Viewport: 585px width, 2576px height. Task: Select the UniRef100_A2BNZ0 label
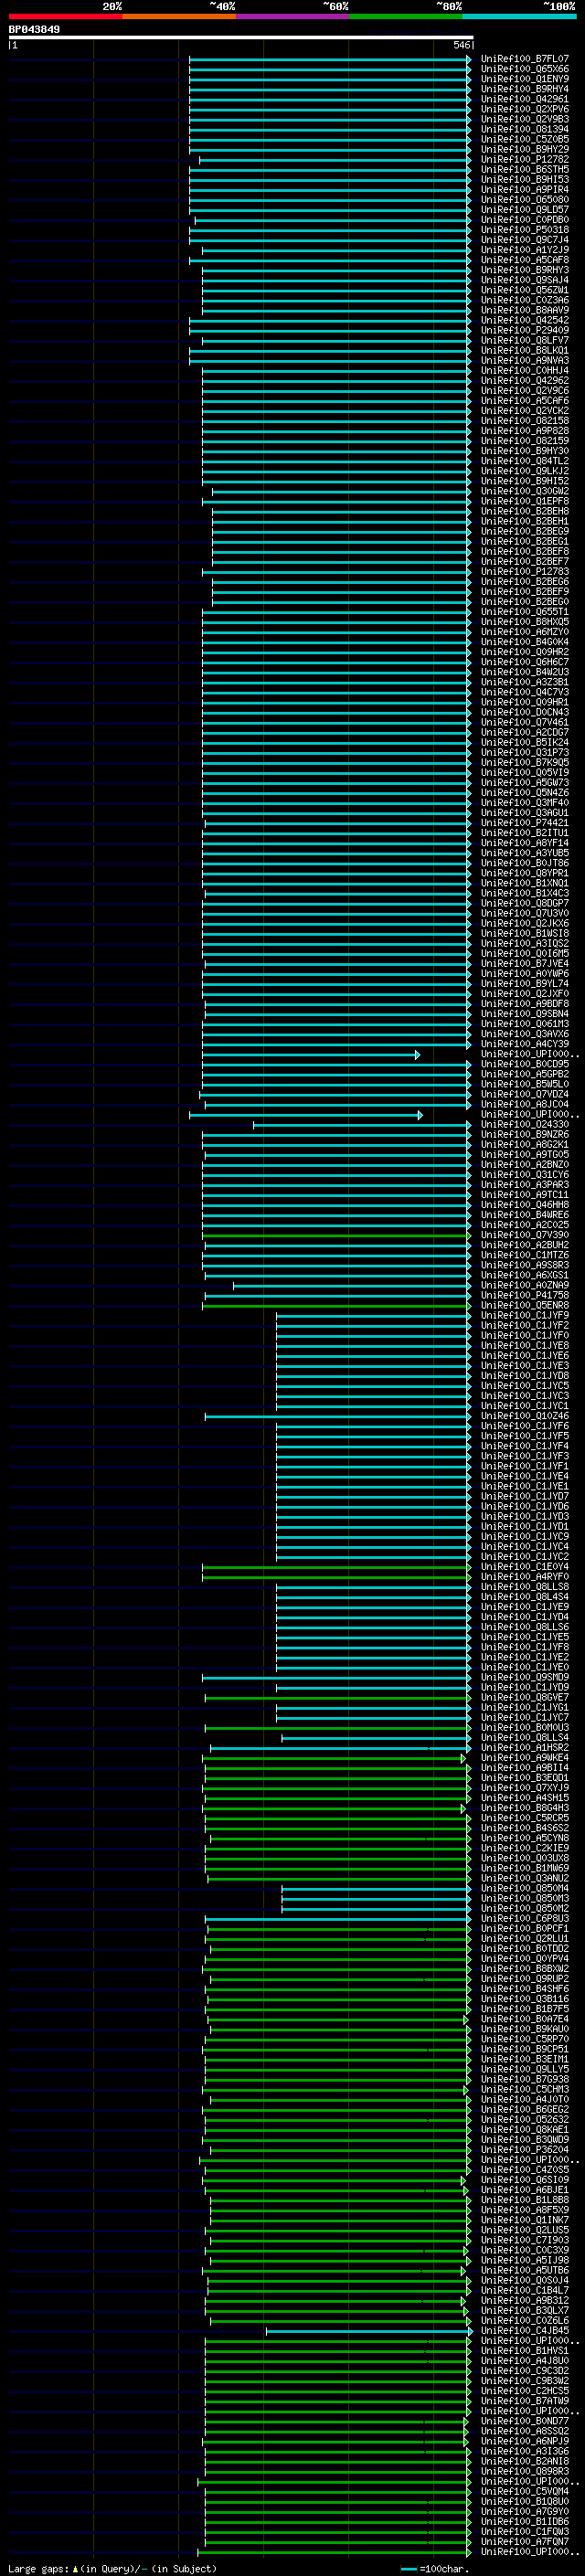click(x=525, y=1164)
